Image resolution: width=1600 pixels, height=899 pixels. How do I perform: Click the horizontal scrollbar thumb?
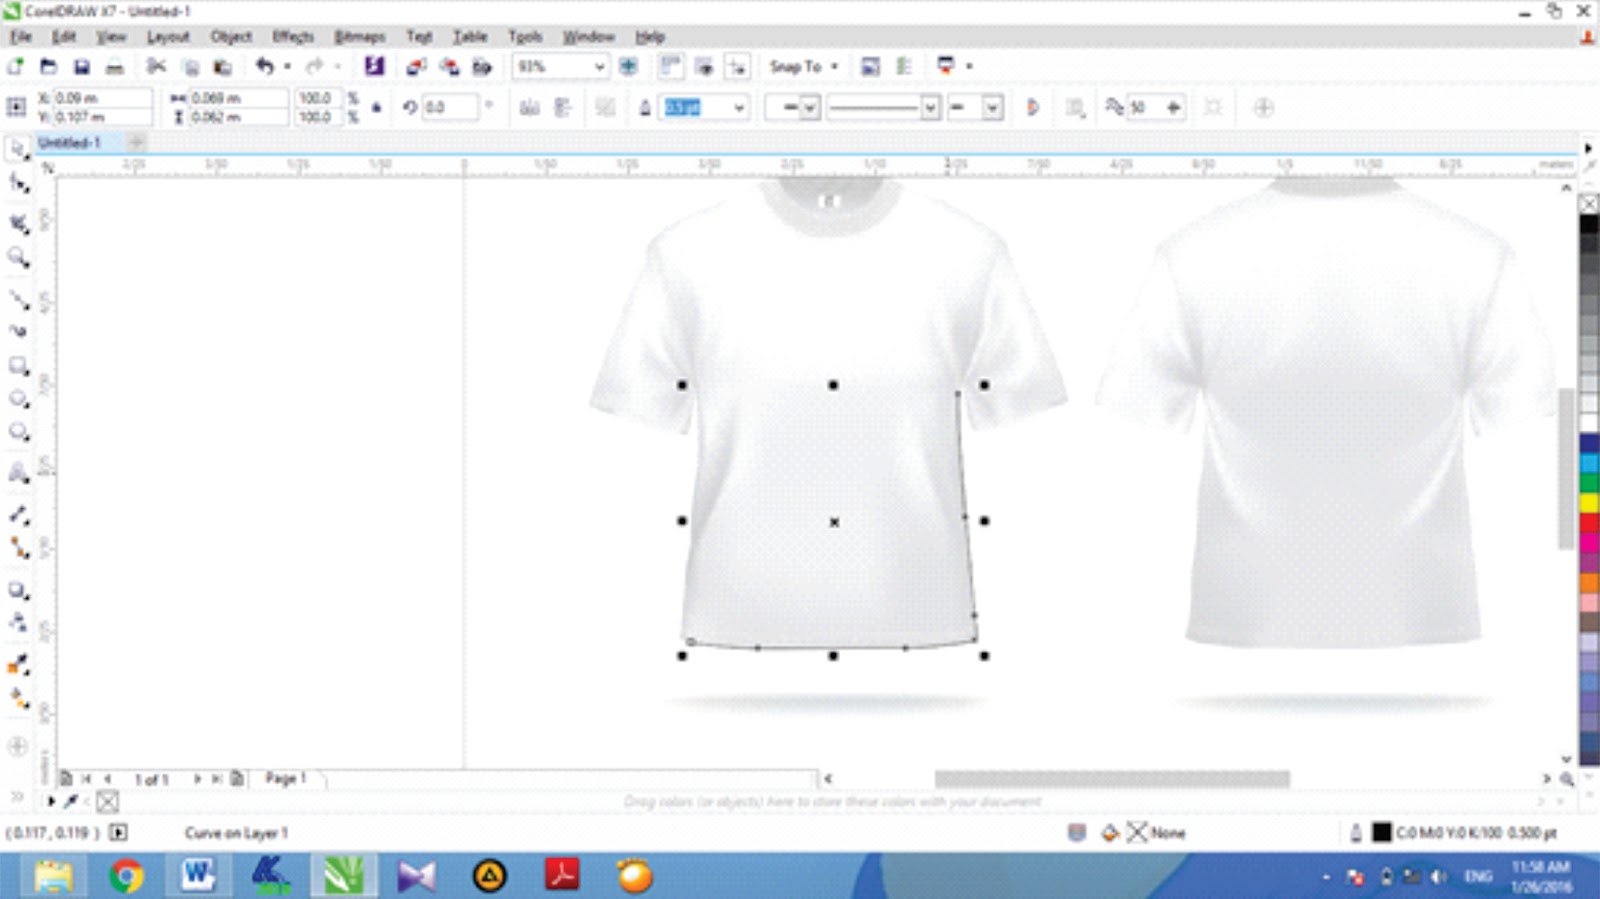(1112, 778)
